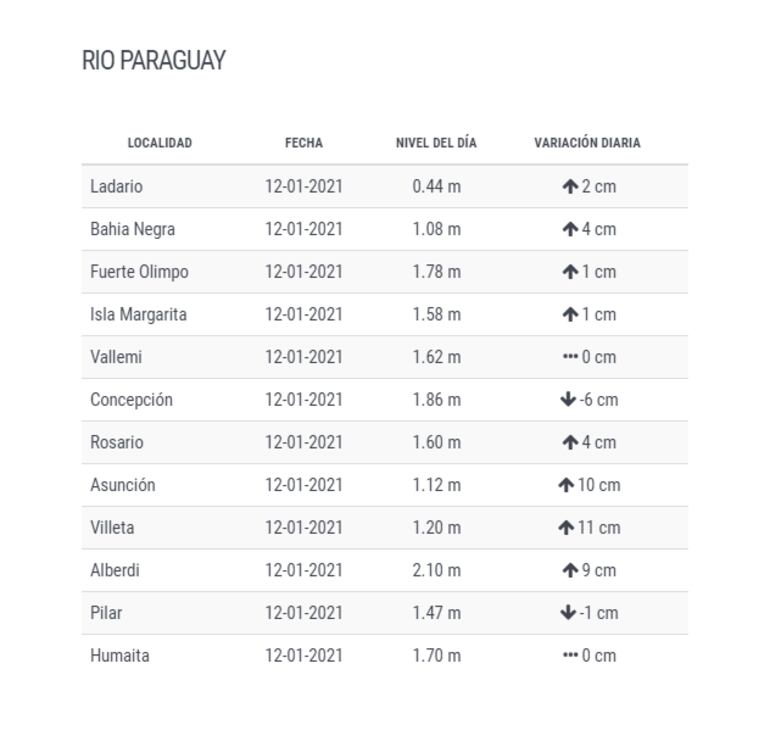This screenshot has width=770, height=736.
Task: Click the Asunción date 12-01-2021
Action: click(x=304, y=485)
